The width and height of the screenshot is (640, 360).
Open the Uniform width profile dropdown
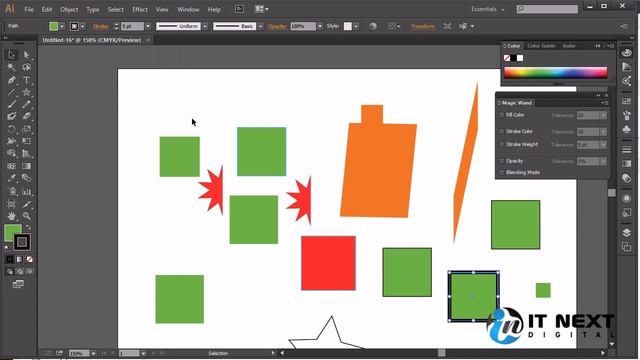(x=205, y=26)
